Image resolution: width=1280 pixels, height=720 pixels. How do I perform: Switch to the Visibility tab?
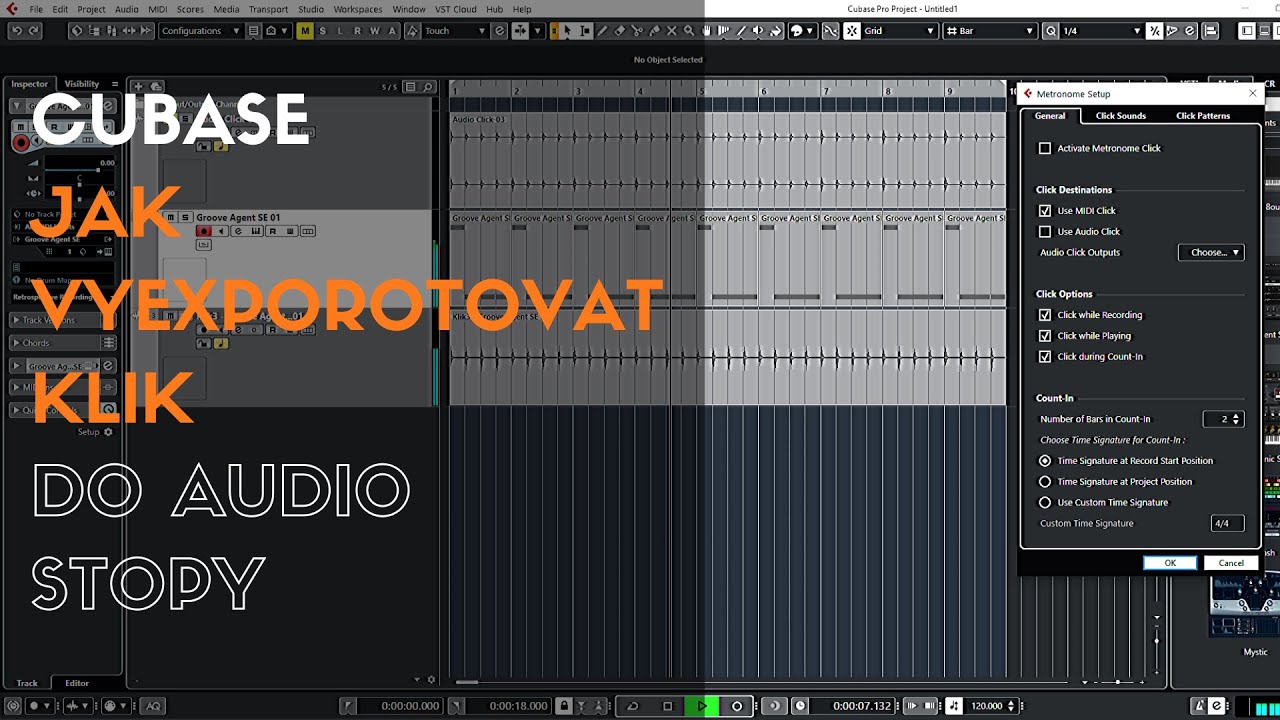(82, 84)
